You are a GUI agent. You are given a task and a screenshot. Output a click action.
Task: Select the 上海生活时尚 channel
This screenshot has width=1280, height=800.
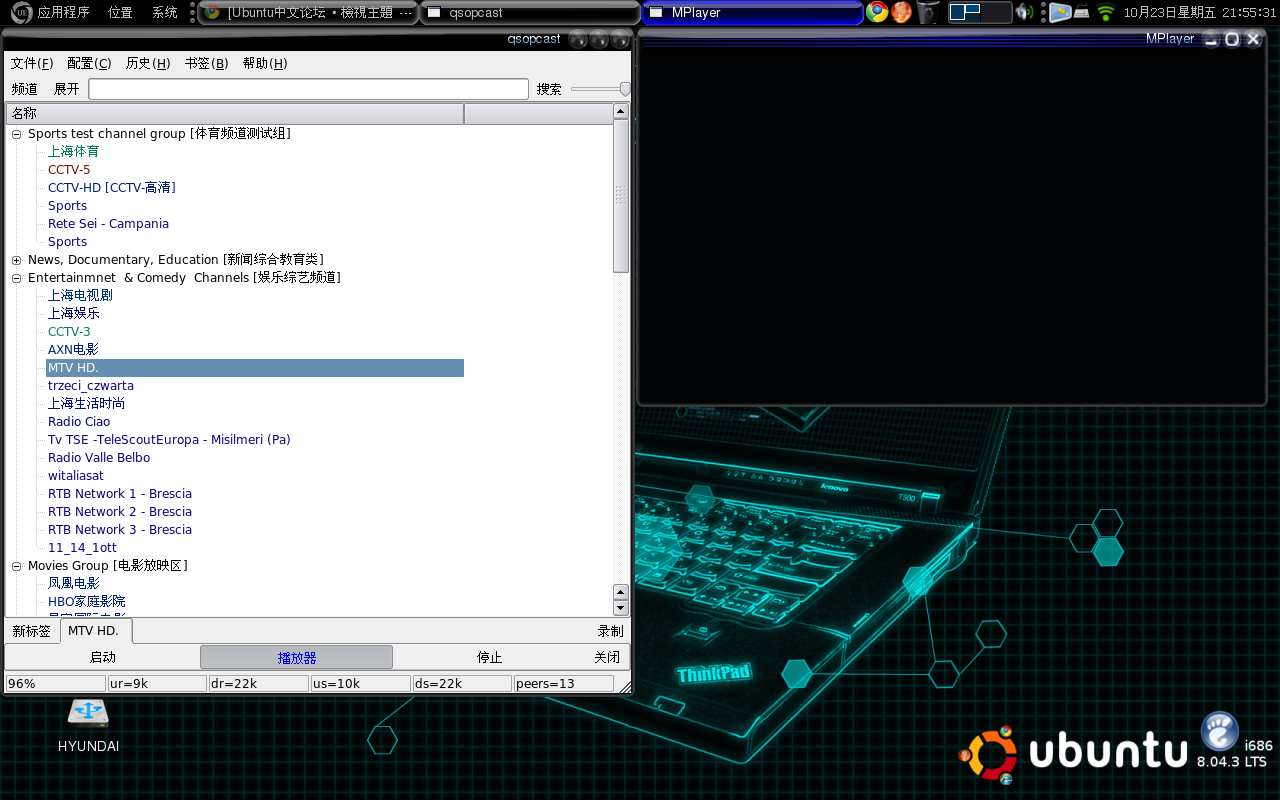click(x=87, y=404)
